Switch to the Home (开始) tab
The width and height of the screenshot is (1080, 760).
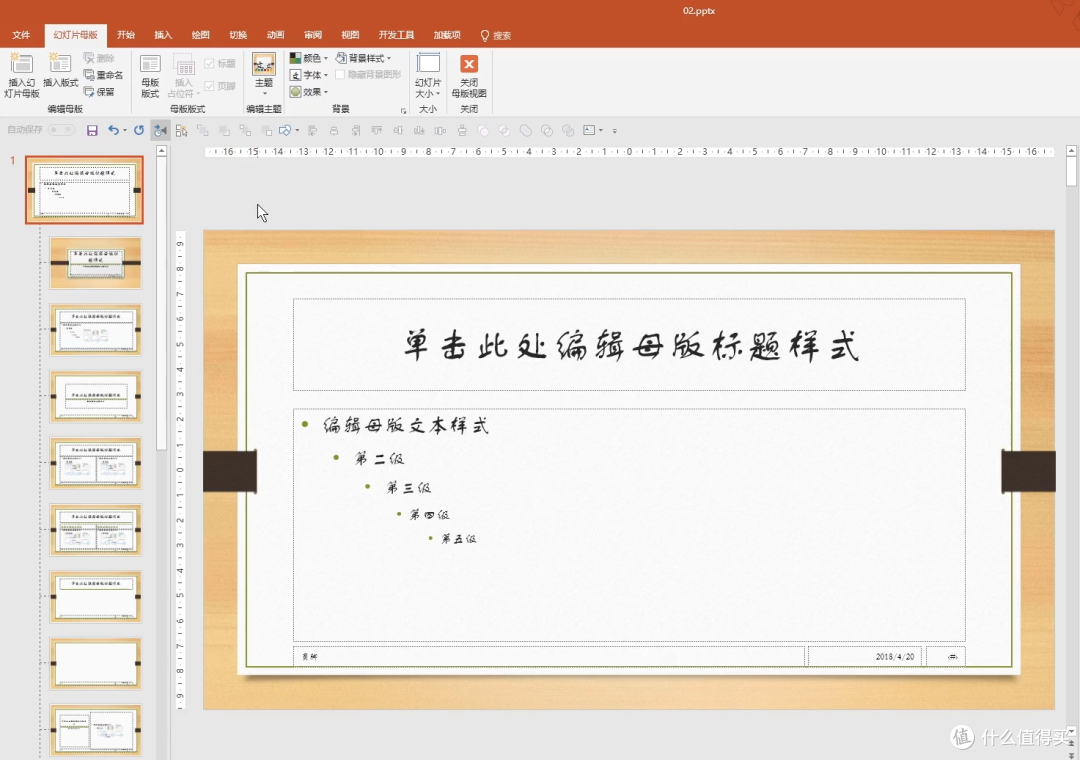pos(126,35)
